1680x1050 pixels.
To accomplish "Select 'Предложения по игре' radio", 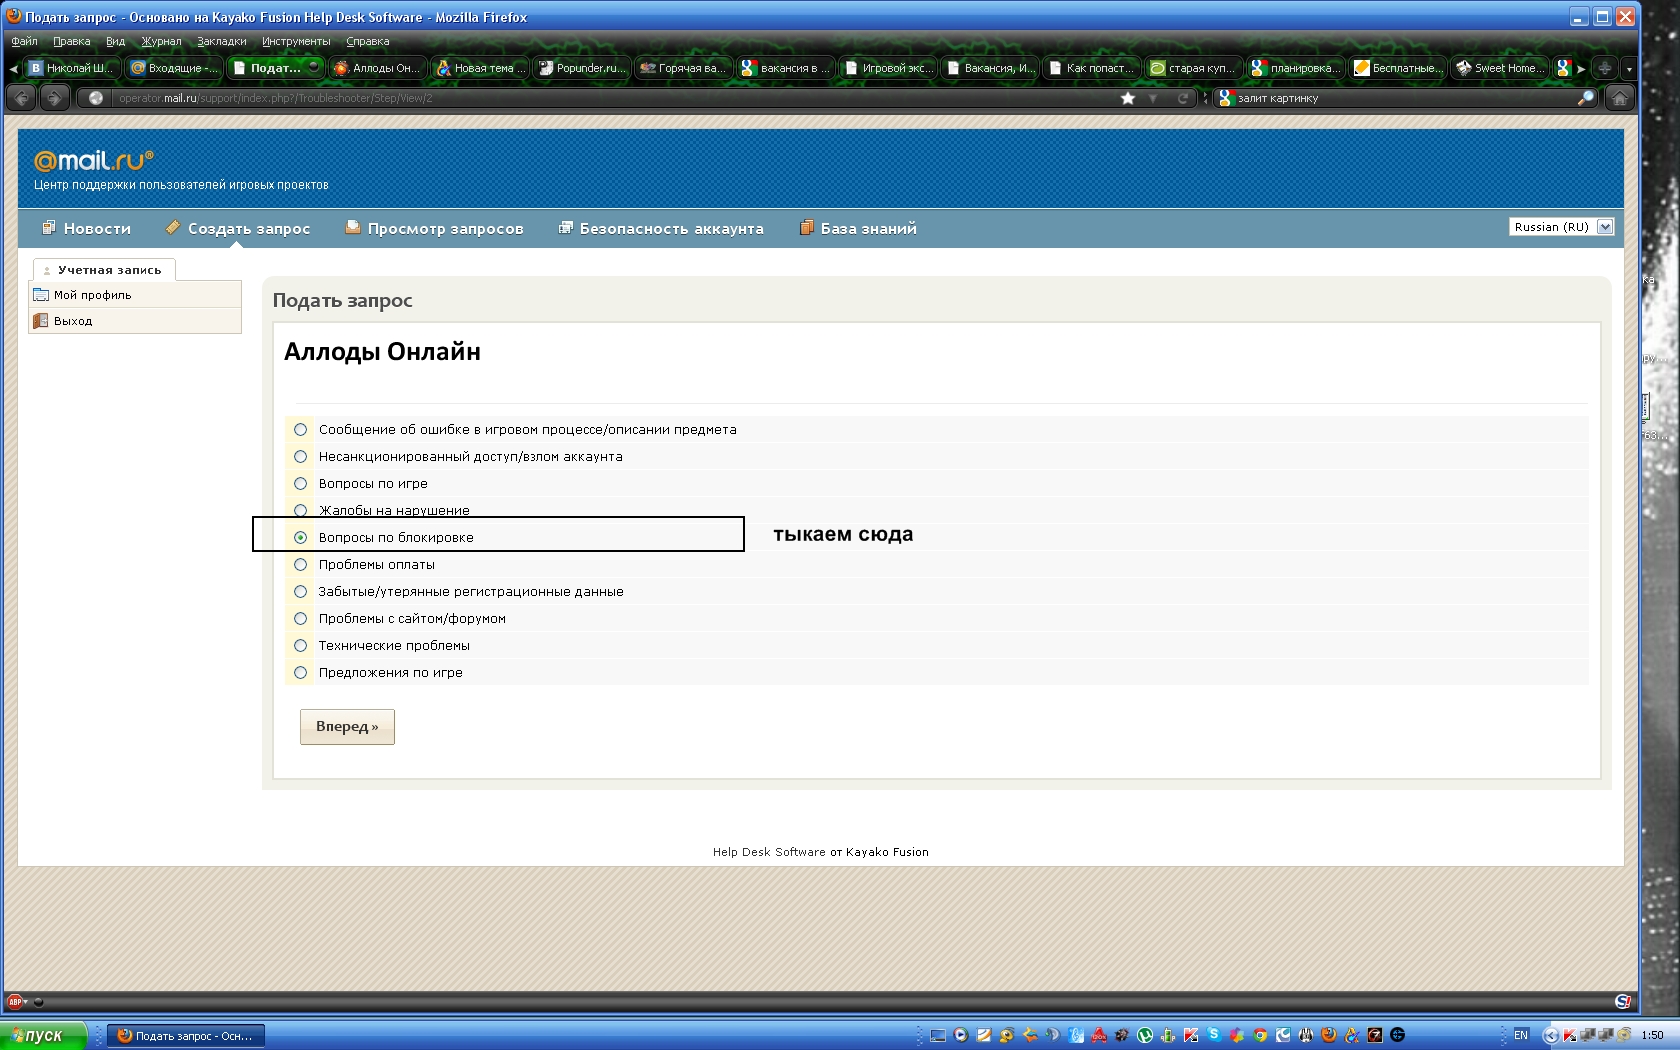I will click(300, 672).
